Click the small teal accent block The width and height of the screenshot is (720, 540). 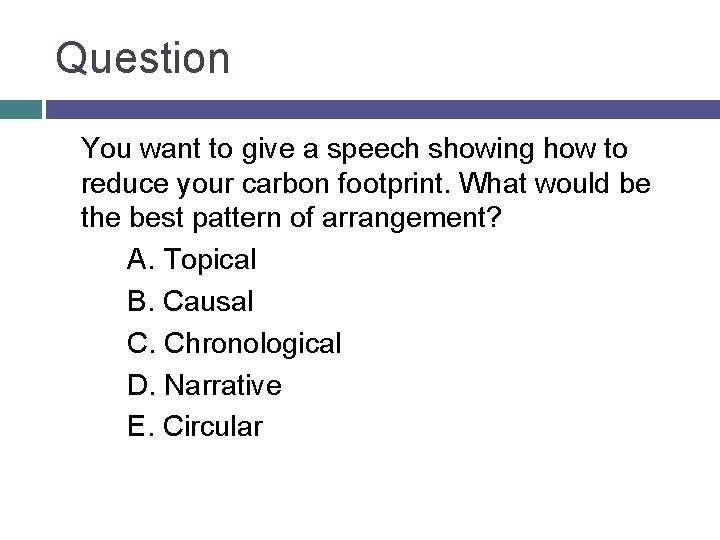point(20,109)
